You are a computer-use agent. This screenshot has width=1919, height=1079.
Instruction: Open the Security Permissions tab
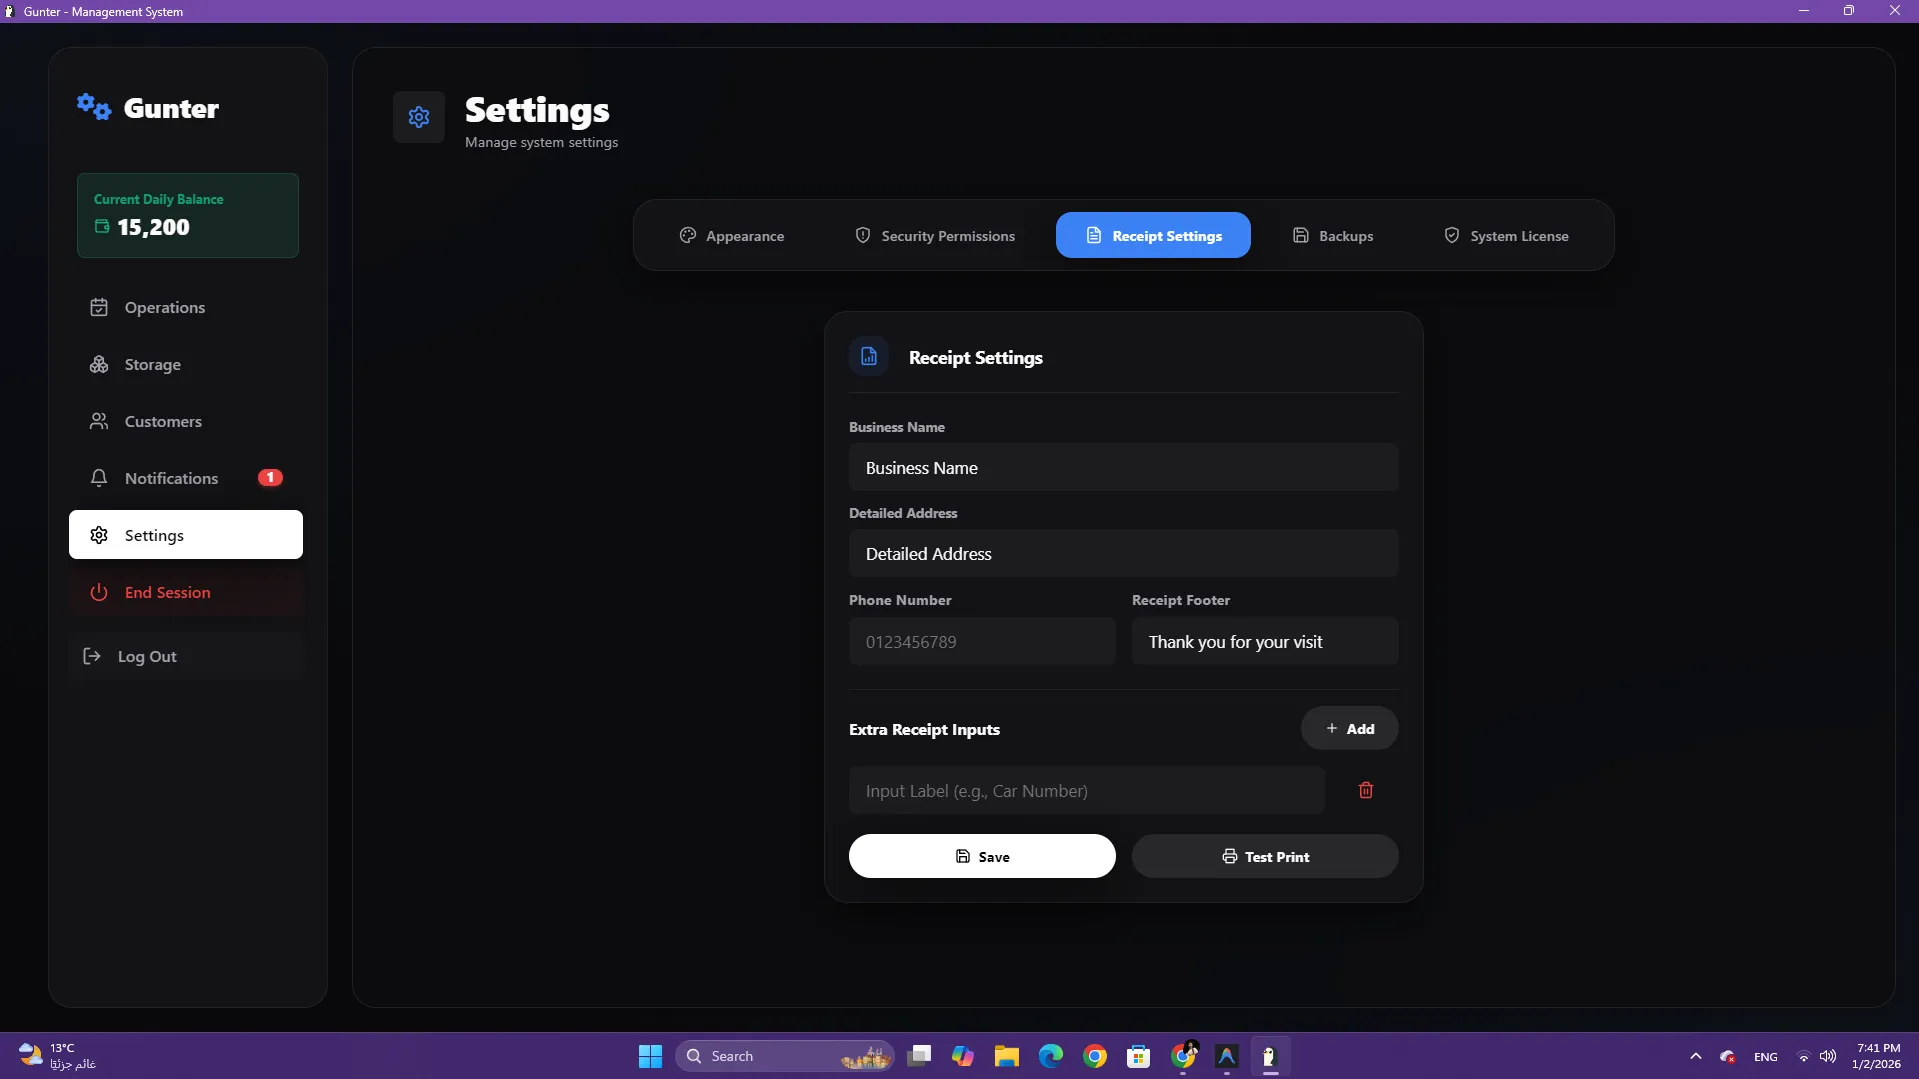point(935,236)
